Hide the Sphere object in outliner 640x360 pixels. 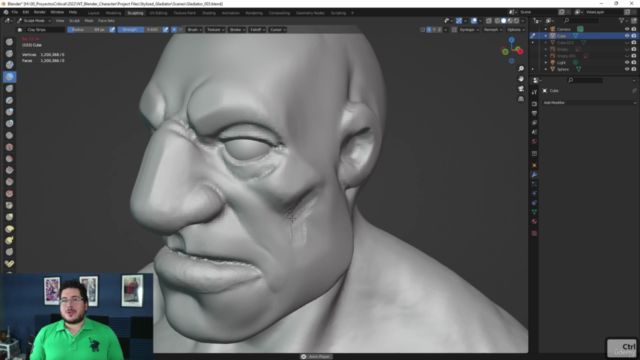(x=627, y=69)
